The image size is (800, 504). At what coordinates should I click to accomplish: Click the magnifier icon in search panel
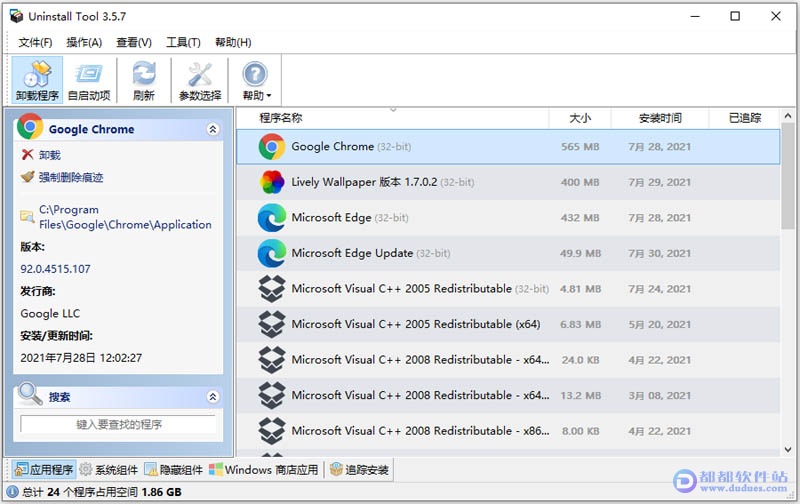[30, 394]
